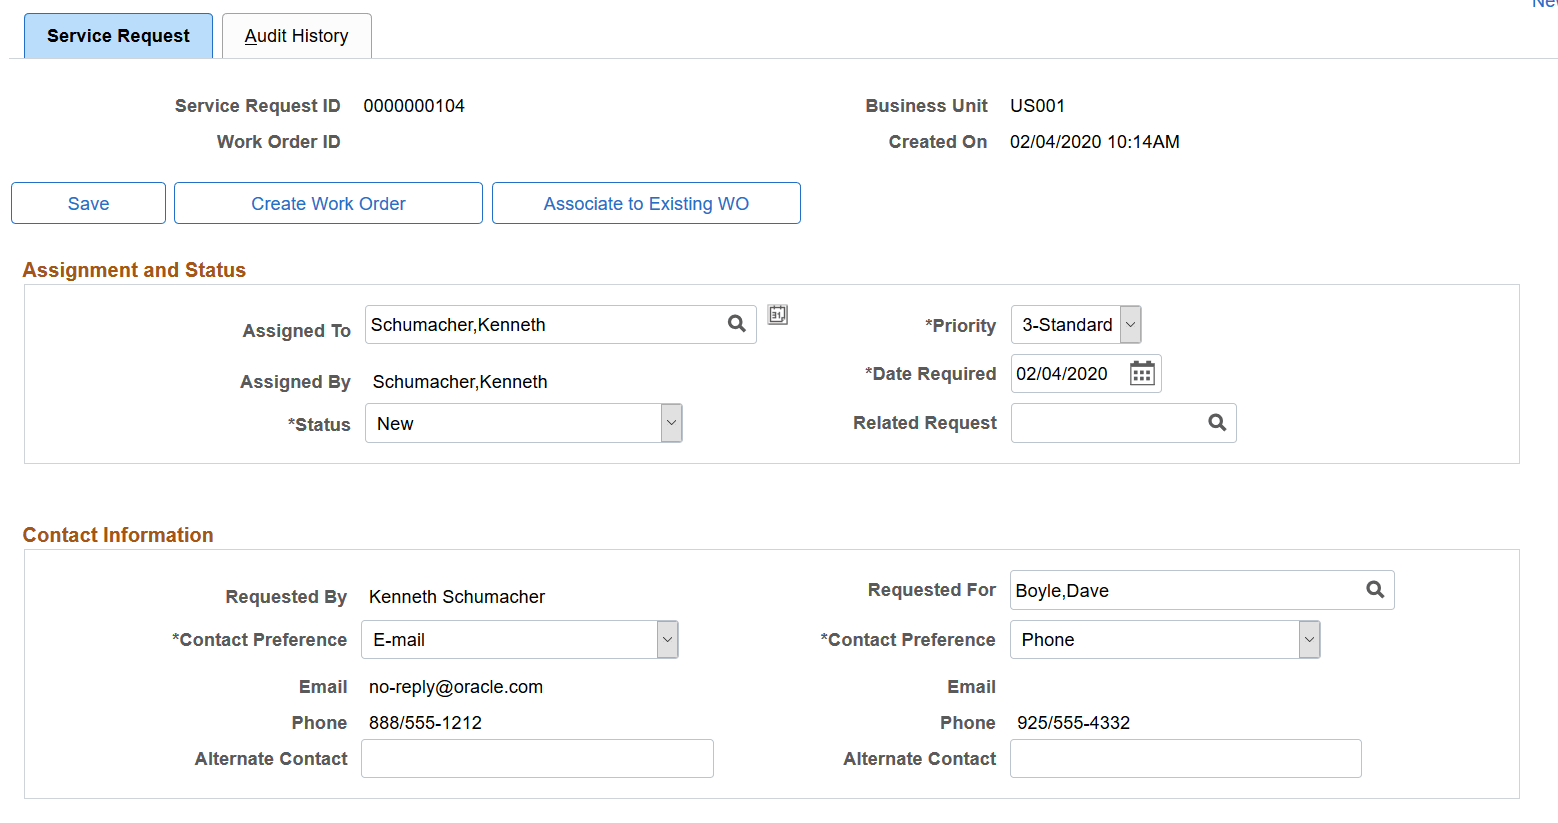This screenshot has height=823, width=1558.
Task: Open the Assigned To lookup magnifier
Action: [x=737, y=324]
